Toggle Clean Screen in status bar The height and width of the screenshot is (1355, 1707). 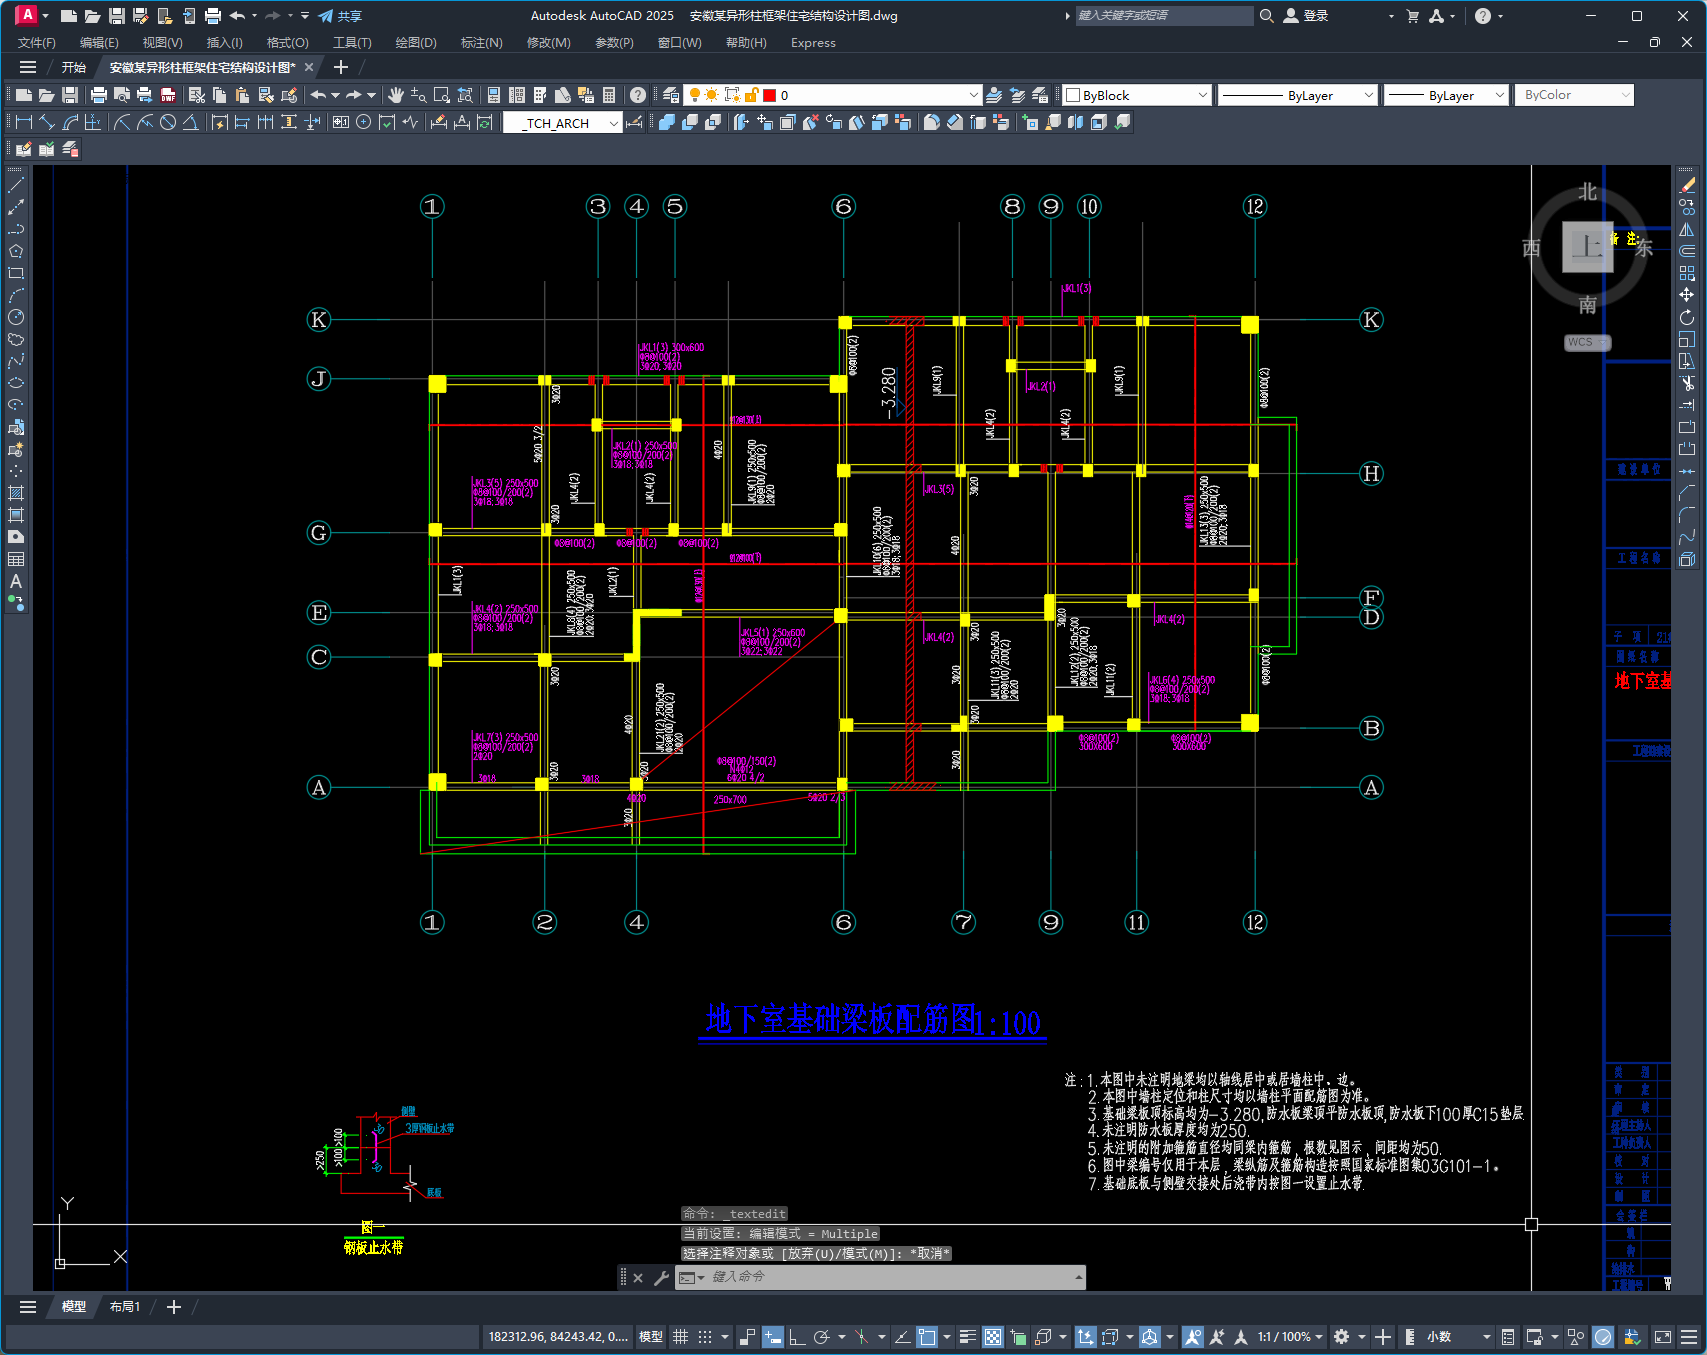[x=1663, y=1337]
